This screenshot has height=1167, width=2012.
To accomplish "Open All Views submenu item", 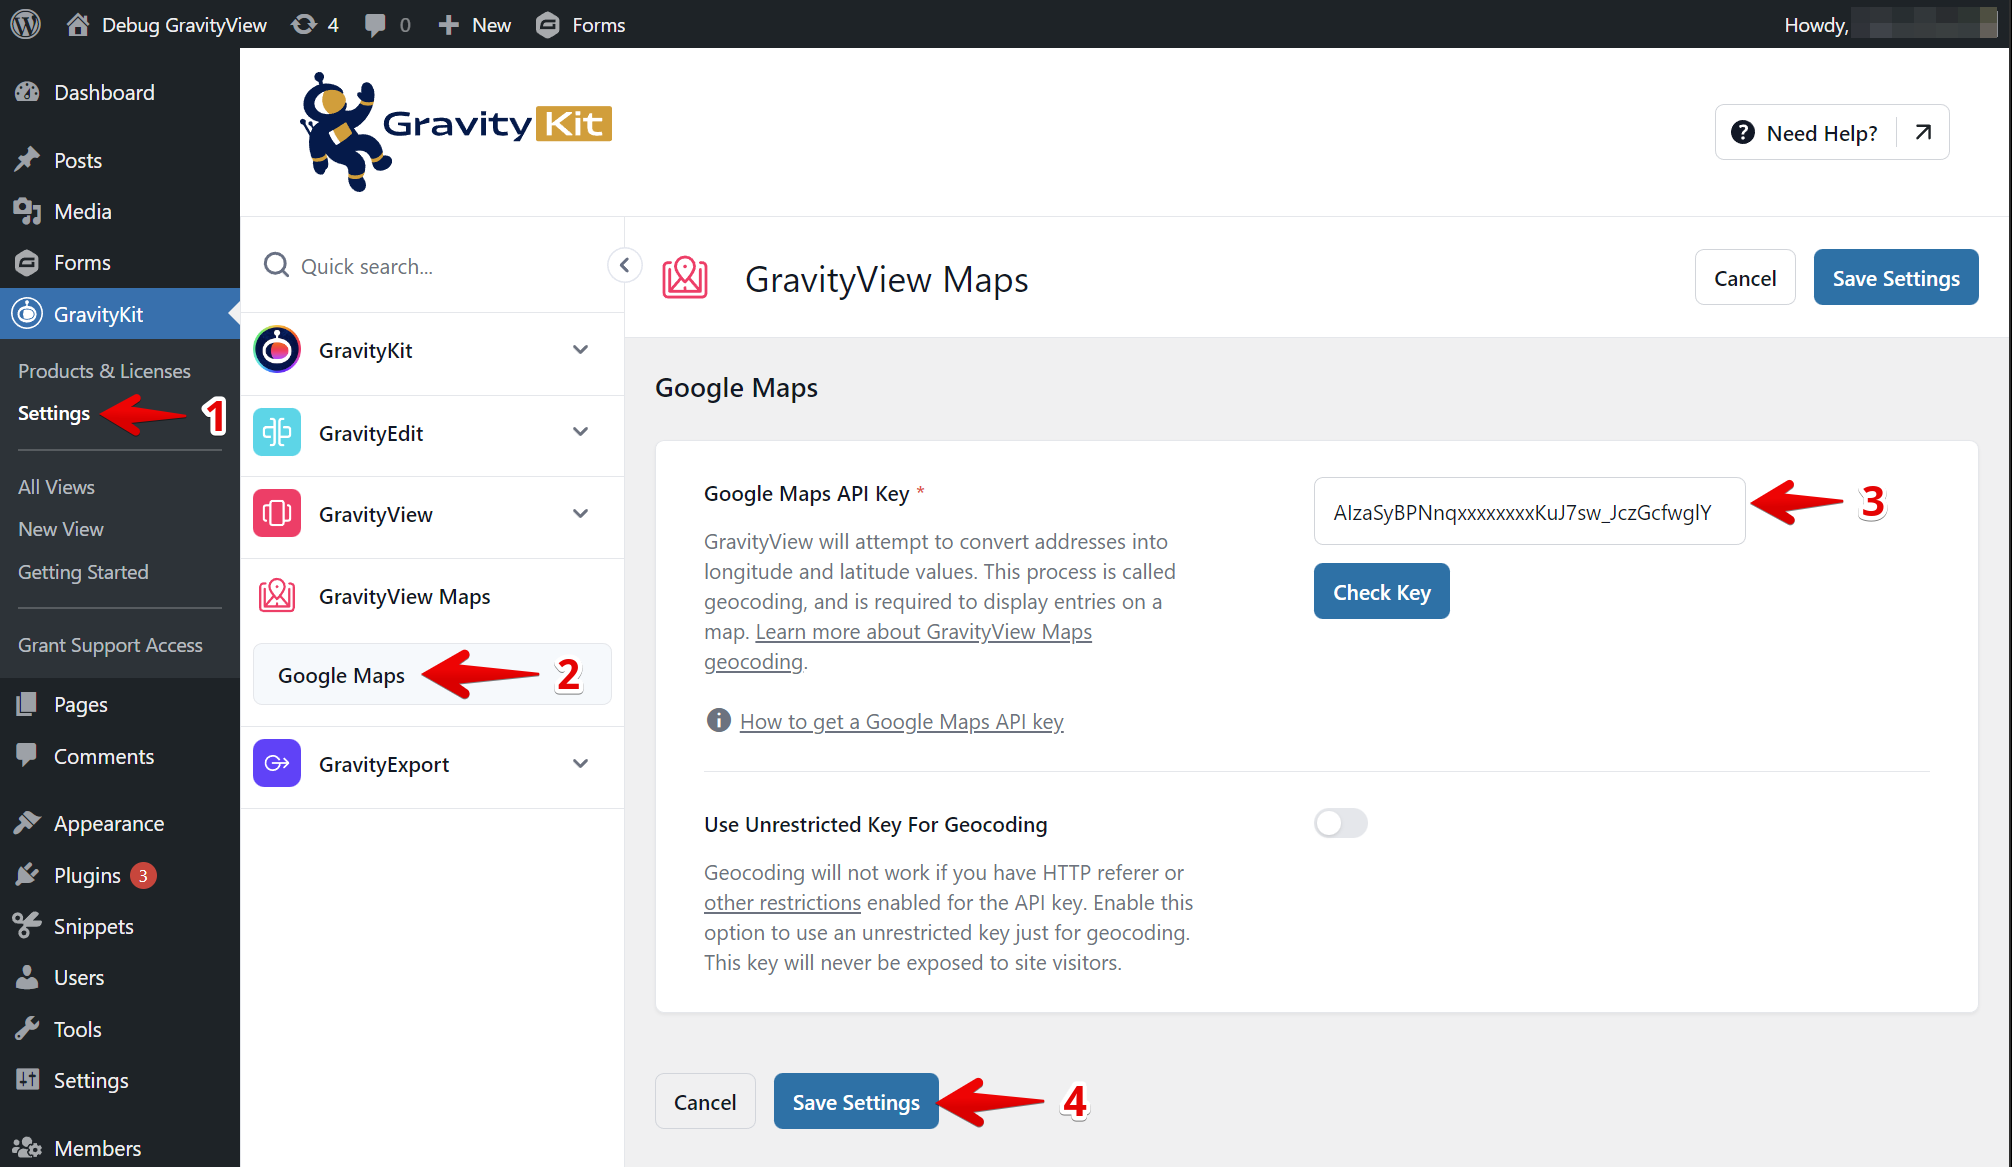I will 56,487.
